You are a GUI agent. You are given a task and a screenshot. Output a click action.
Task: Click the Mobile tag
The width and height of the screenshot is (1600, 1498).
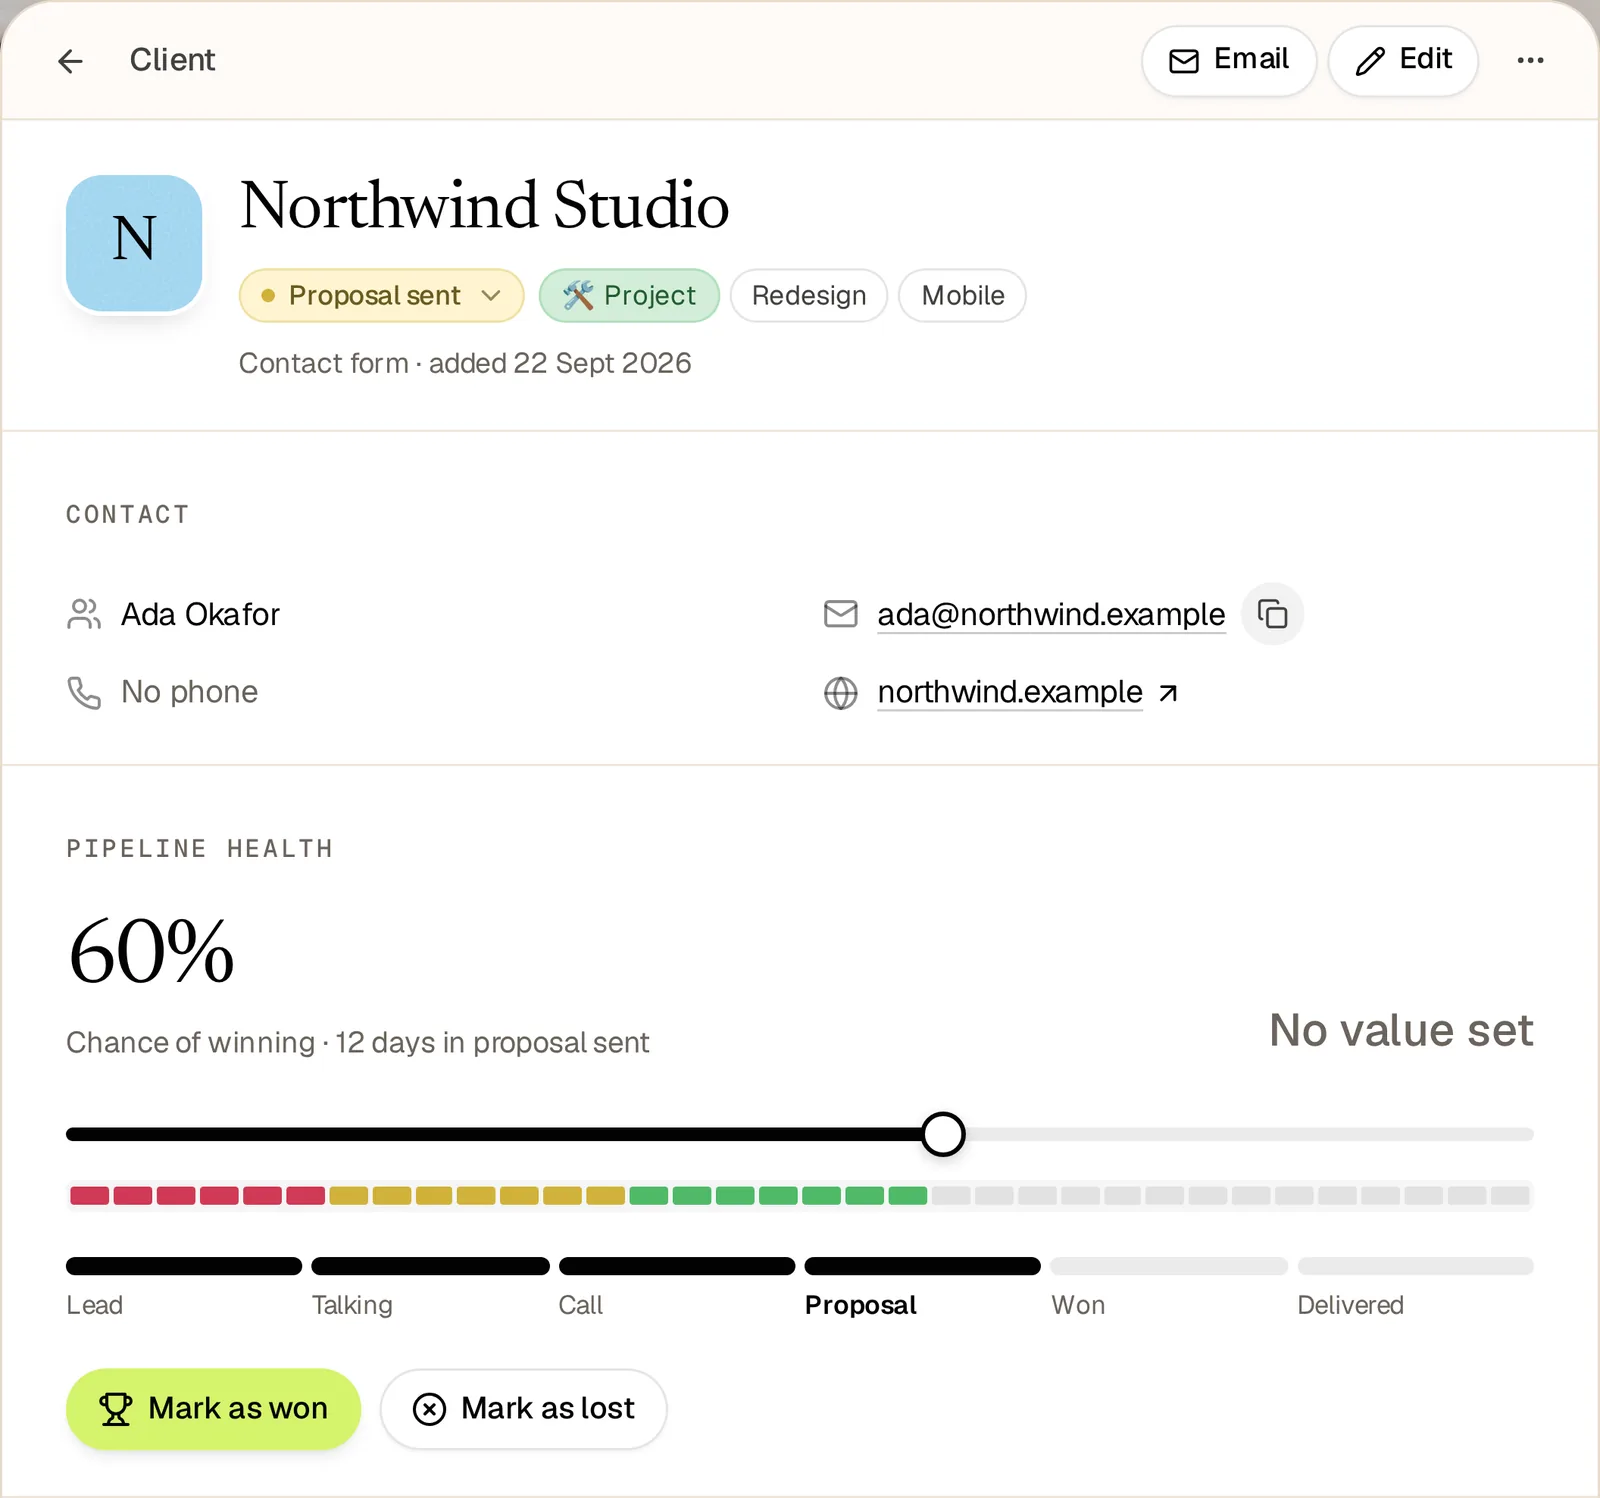[x=962, y=296]
